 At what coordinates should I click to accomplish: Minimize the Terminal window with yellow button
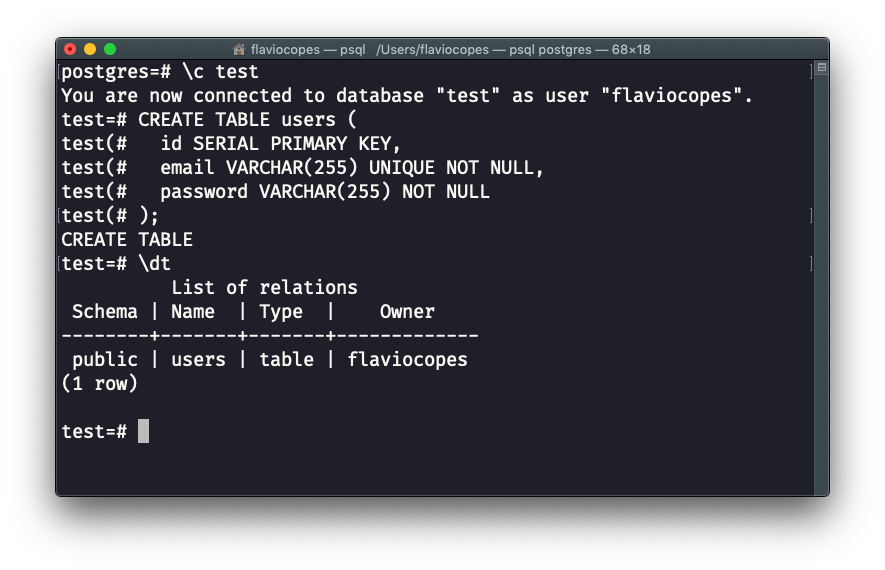tap(90, 49)
